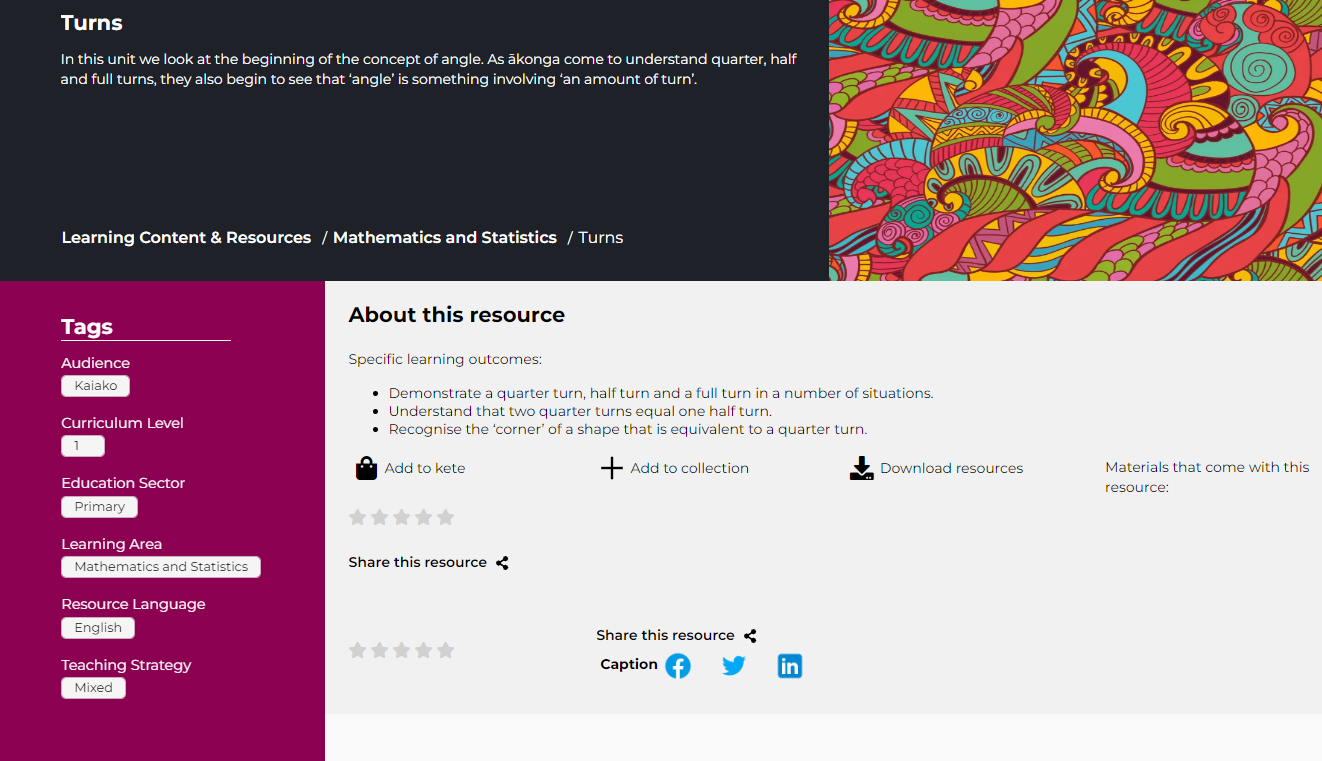Click the Add to collection label
This screenshot has height=761, width=1322.
(x=689, y=468)
